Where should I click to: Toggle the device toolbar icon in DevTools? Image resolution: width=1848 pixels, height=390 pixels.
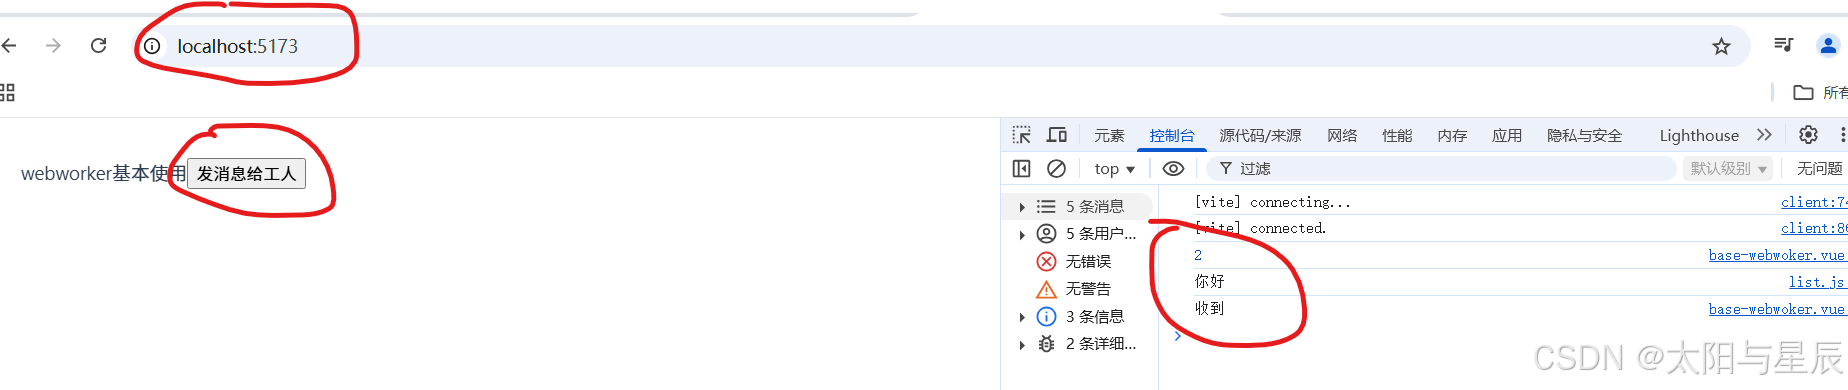coord(1057,135)
